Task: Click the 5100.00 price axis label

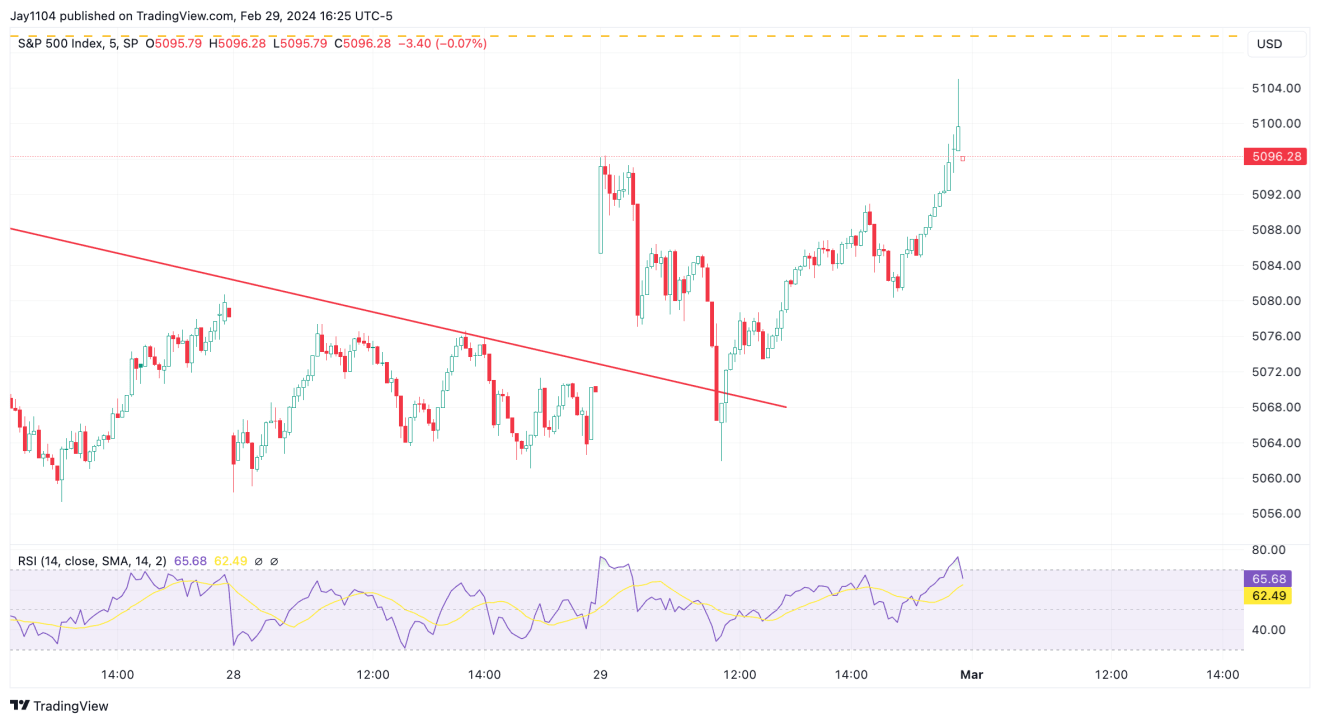Action: [x=1276, y=124]
